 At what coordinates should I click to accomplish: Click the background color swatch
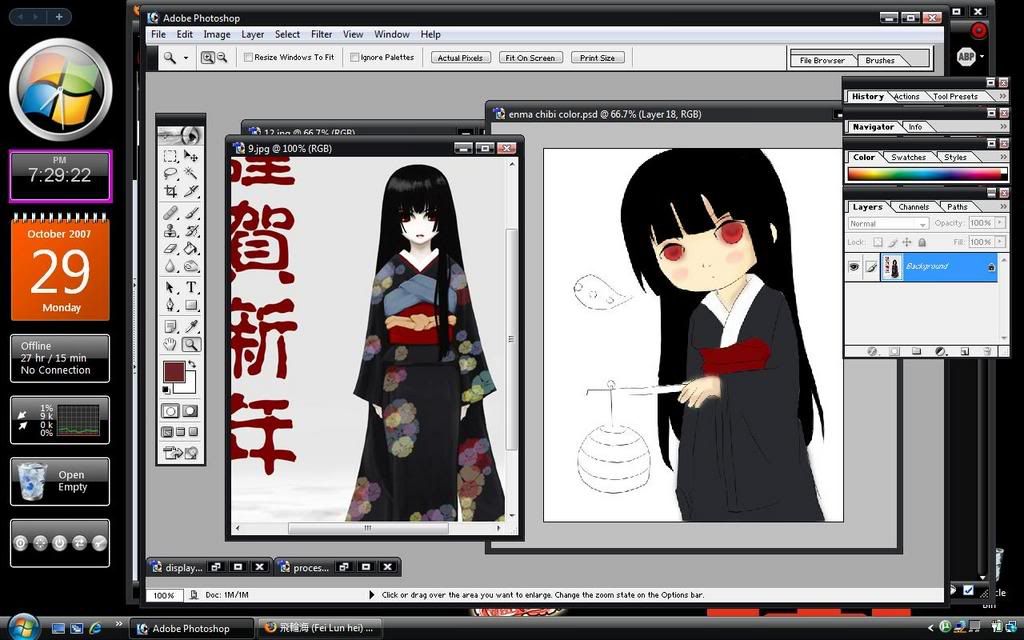[188, 386]
